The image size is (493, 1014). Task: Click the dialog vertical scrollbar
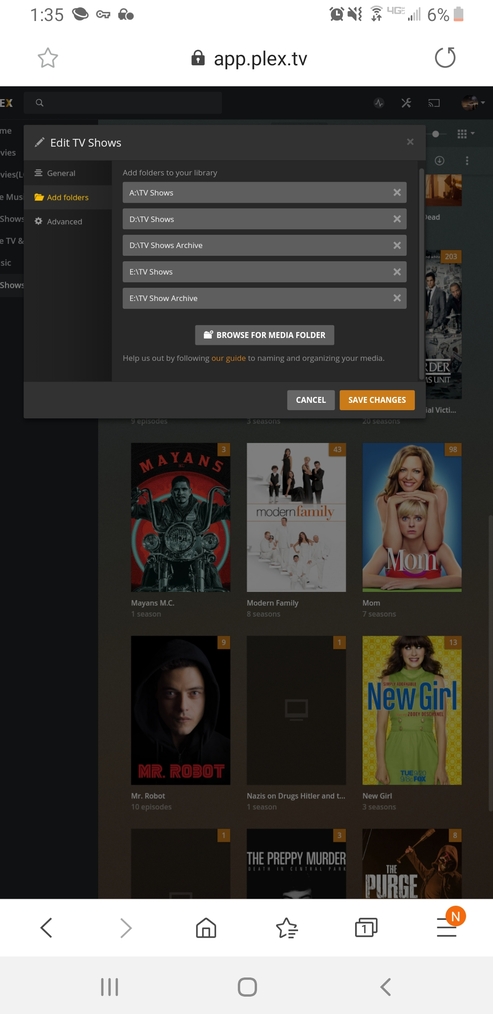(x=422, y=272)
